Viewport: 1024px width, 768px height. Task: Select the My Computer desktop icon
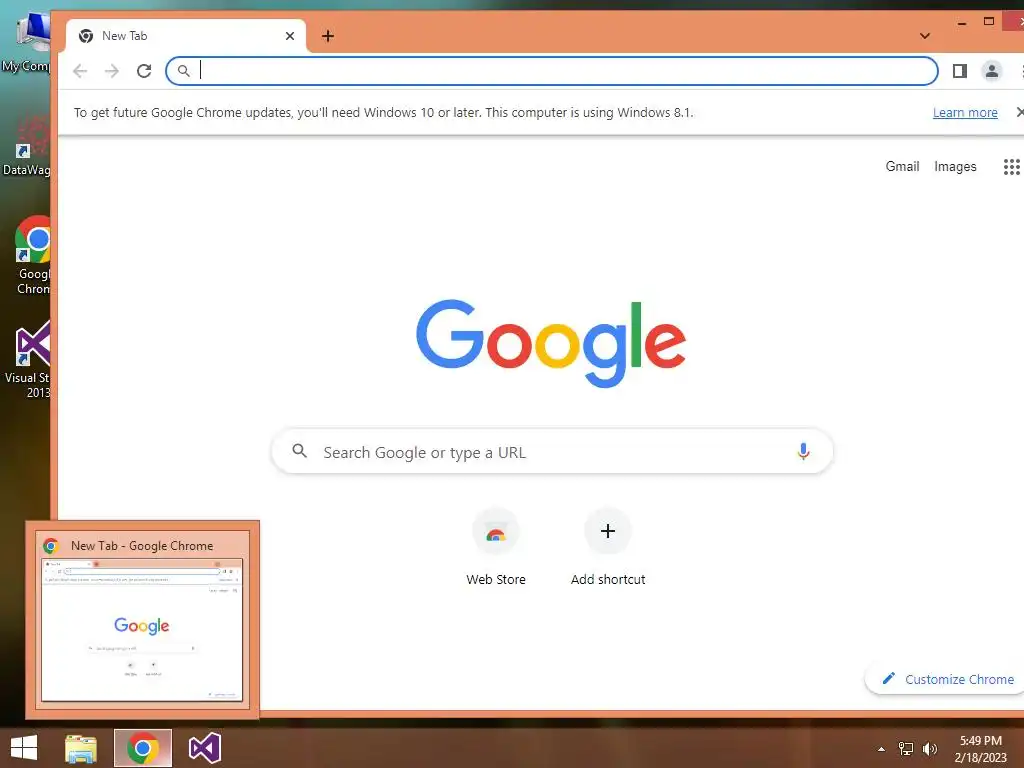(x=27, y=42)
